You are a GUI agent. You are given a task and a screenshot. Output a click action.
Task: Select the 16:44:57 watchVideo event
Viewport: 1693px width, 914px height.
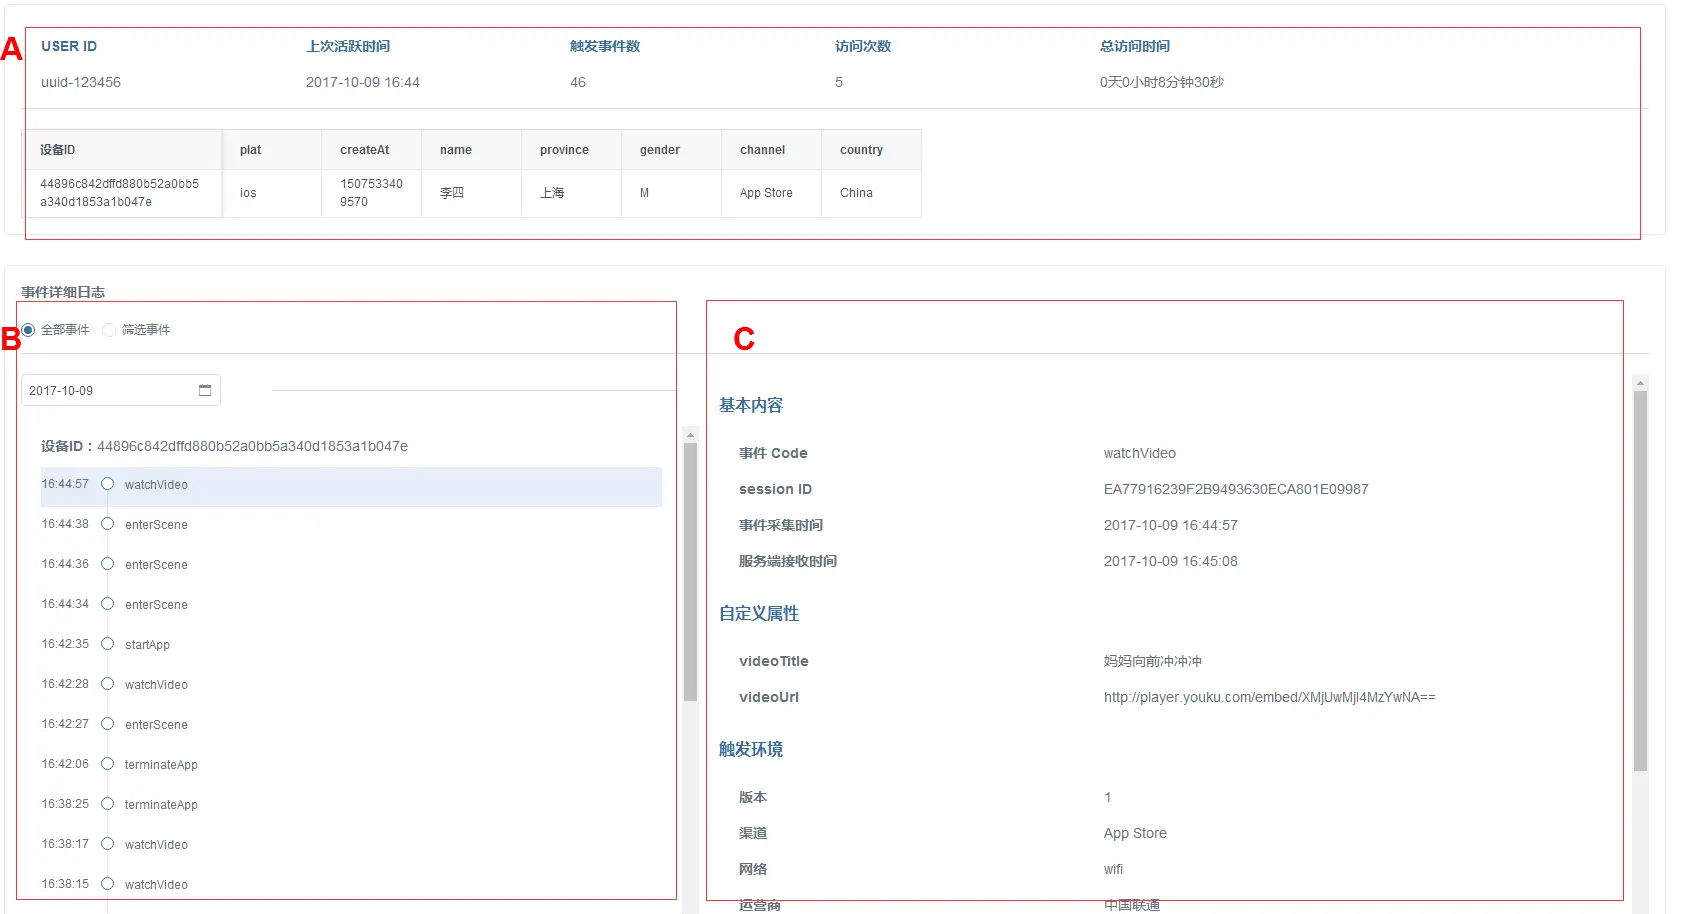(x=351, y=485)
